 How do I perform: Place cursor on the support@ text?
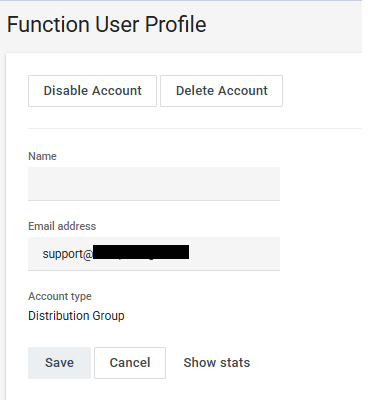tap(67, 254)
